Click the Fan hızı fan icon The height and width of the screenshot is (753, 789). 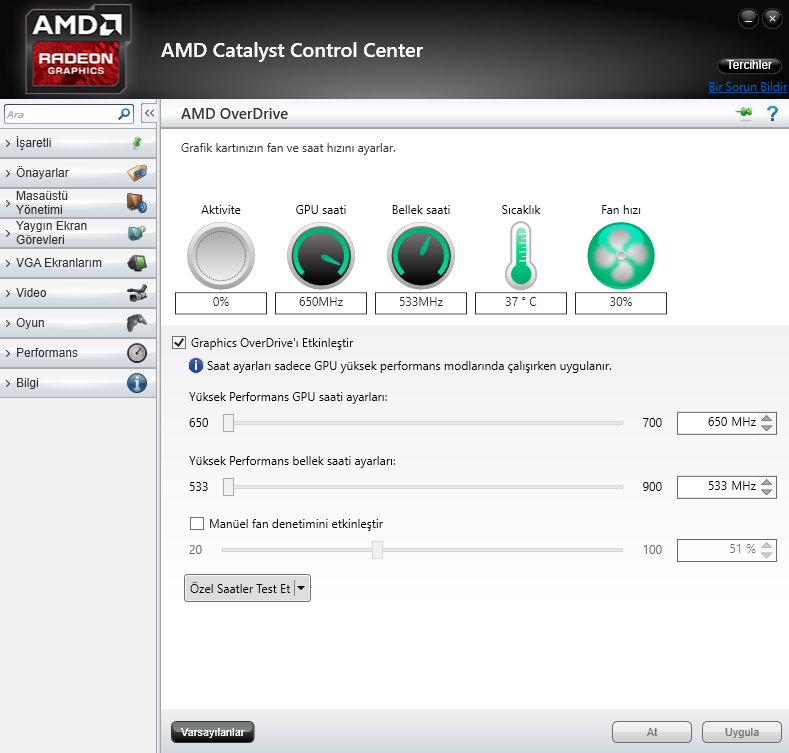tap(621, 256)
